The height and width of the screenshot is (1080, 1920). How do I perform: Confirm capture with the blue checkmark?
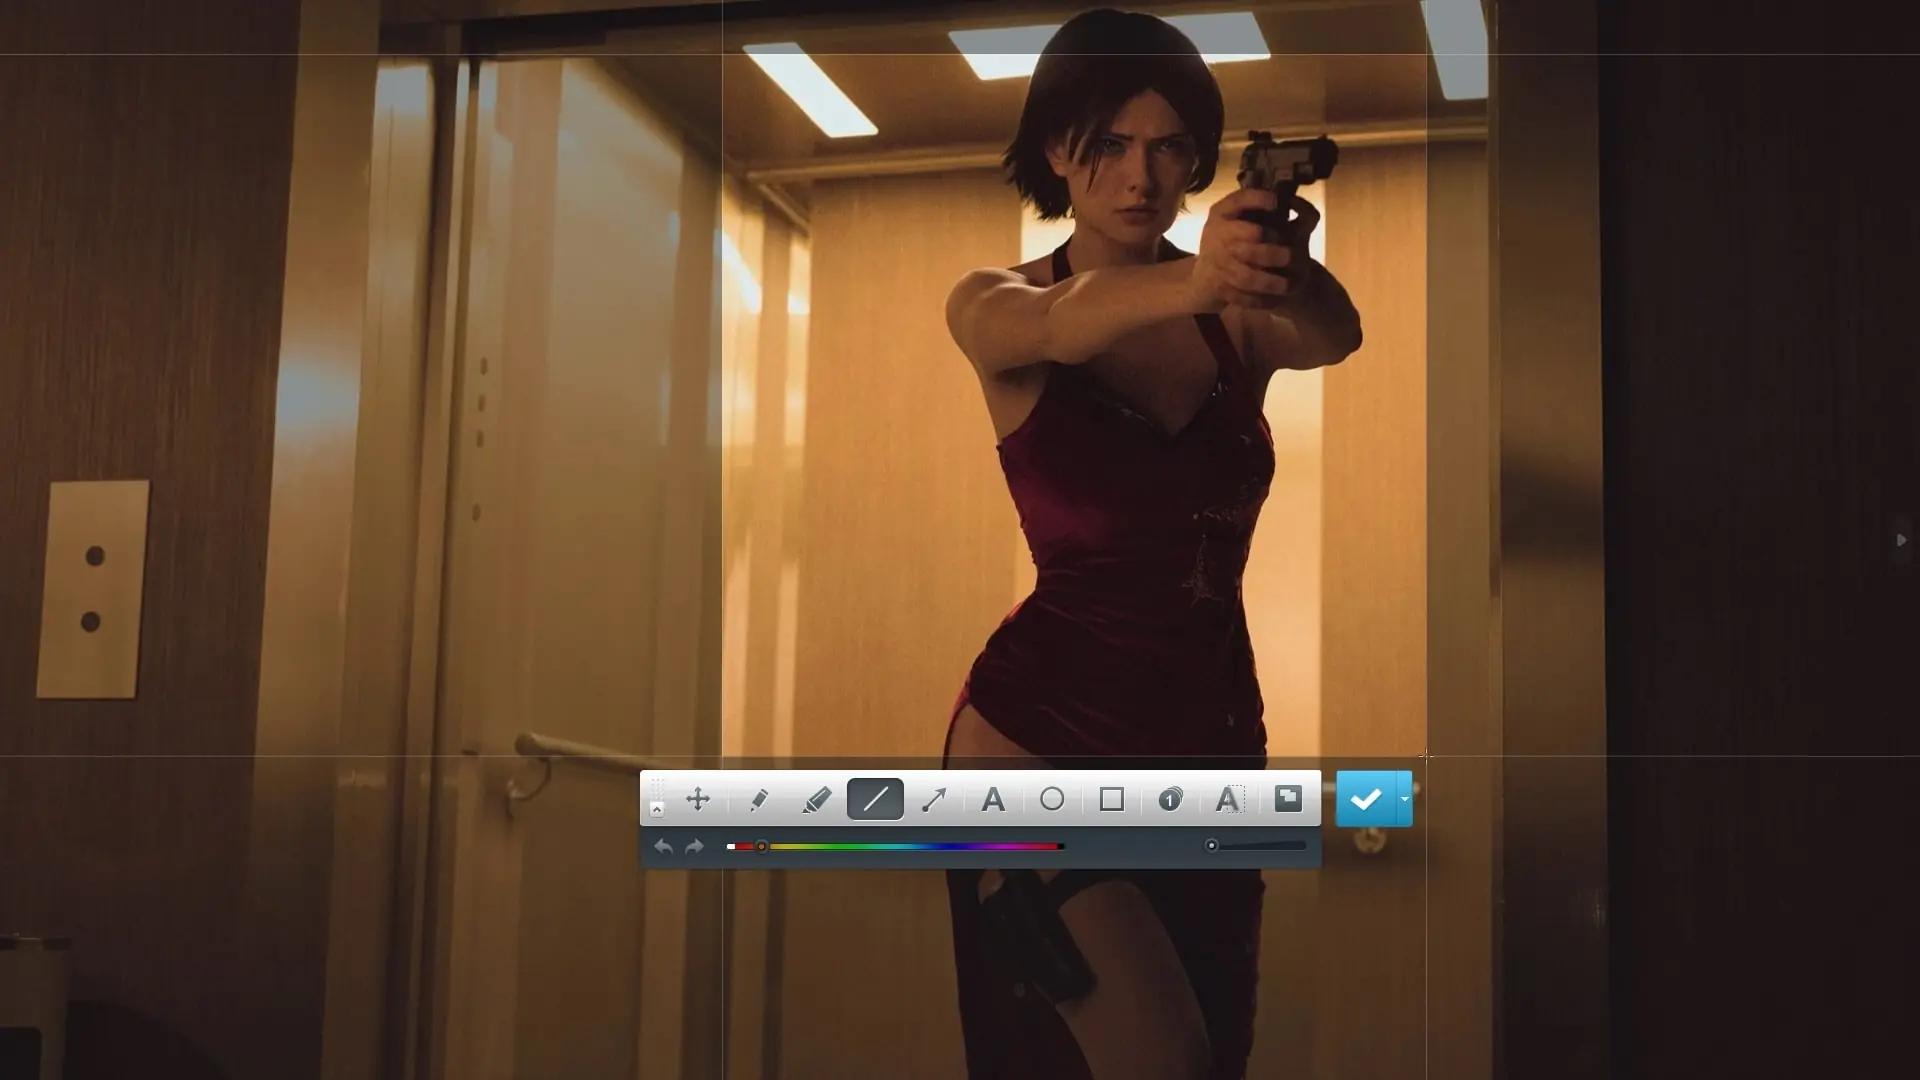tap(1366, 799)
